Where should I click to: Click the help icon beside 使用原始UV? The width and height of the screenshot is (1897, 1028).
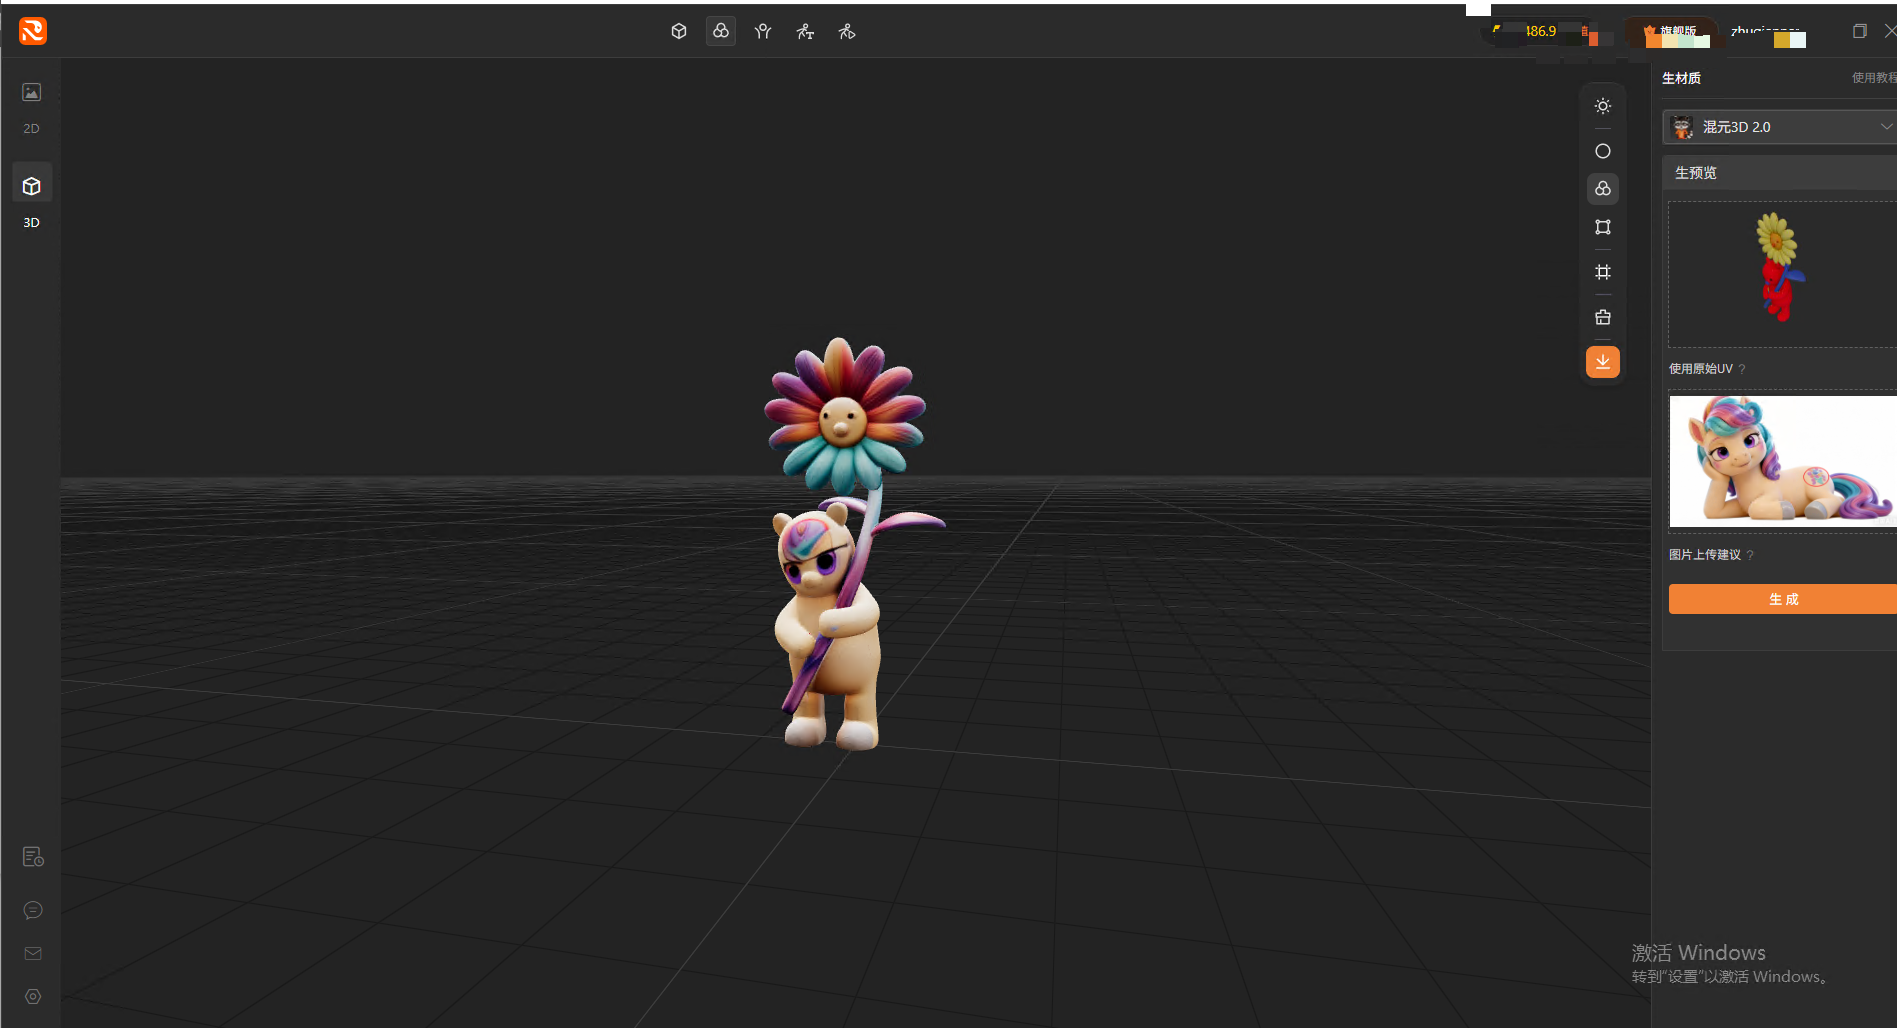[x=1742, y=369]
